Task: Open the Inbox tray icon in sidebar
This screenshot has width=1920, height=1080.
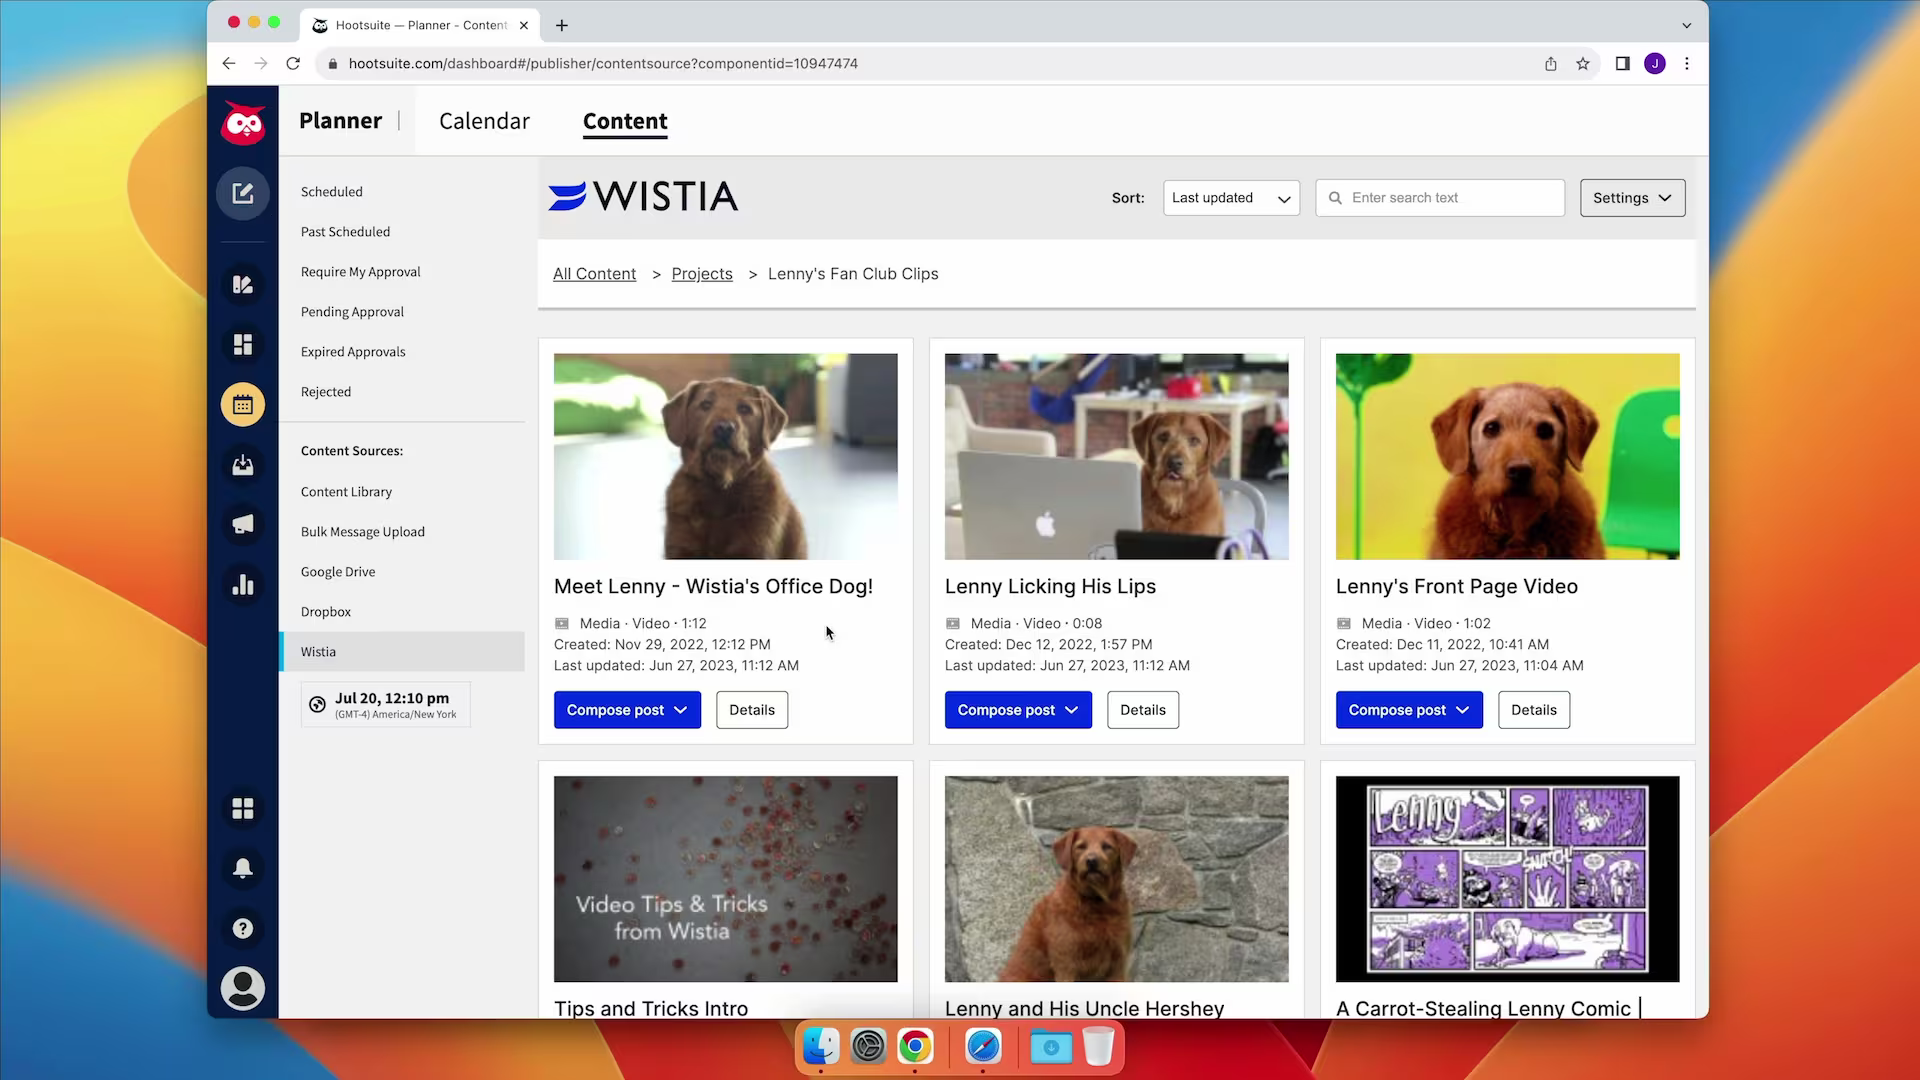Action: [243, 465]
